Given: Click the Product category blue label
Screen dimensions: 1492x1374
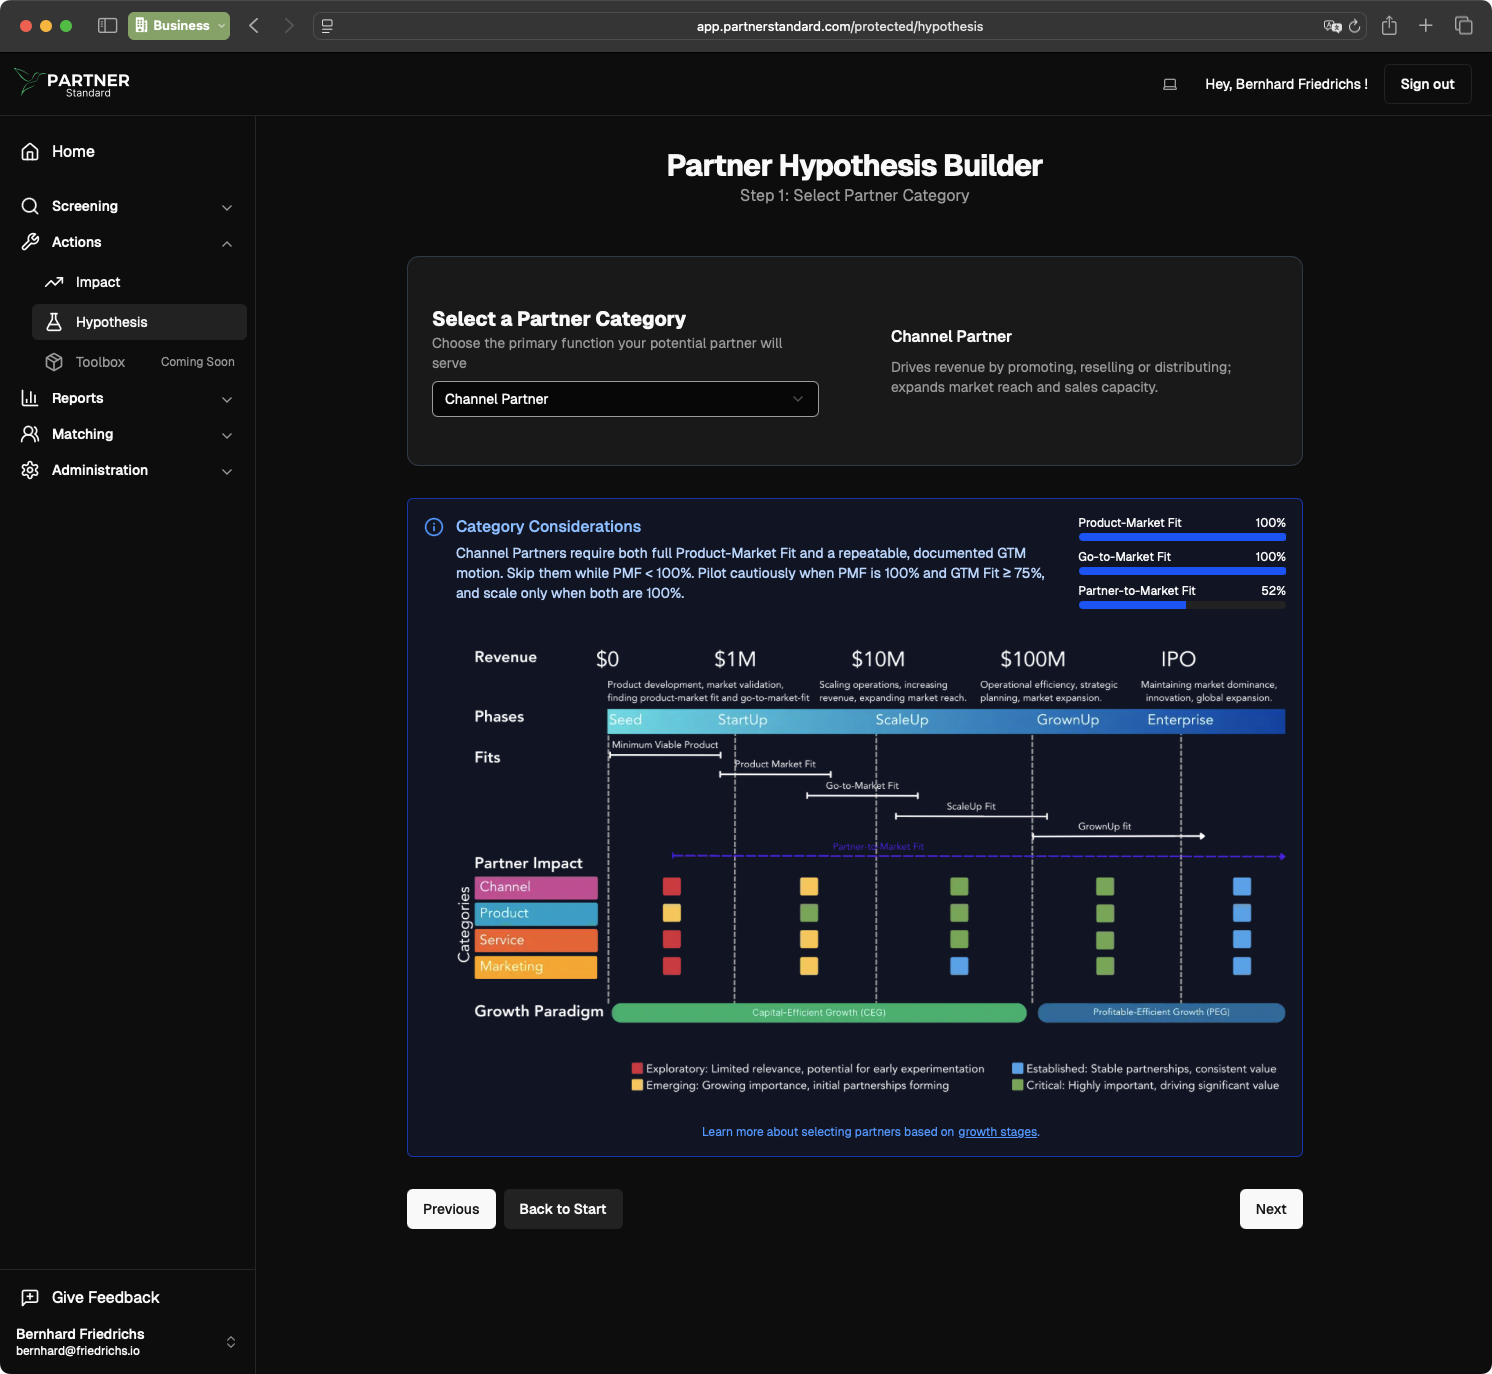Looking at the screenshot, I should pyautogui.click(x=536, y=914).
